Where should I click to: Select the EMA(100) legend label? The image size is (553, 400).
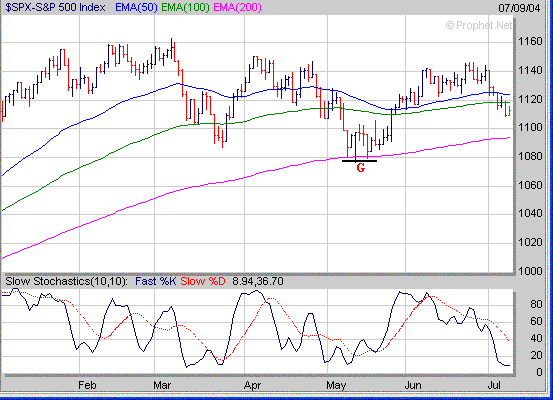(185, 7)
